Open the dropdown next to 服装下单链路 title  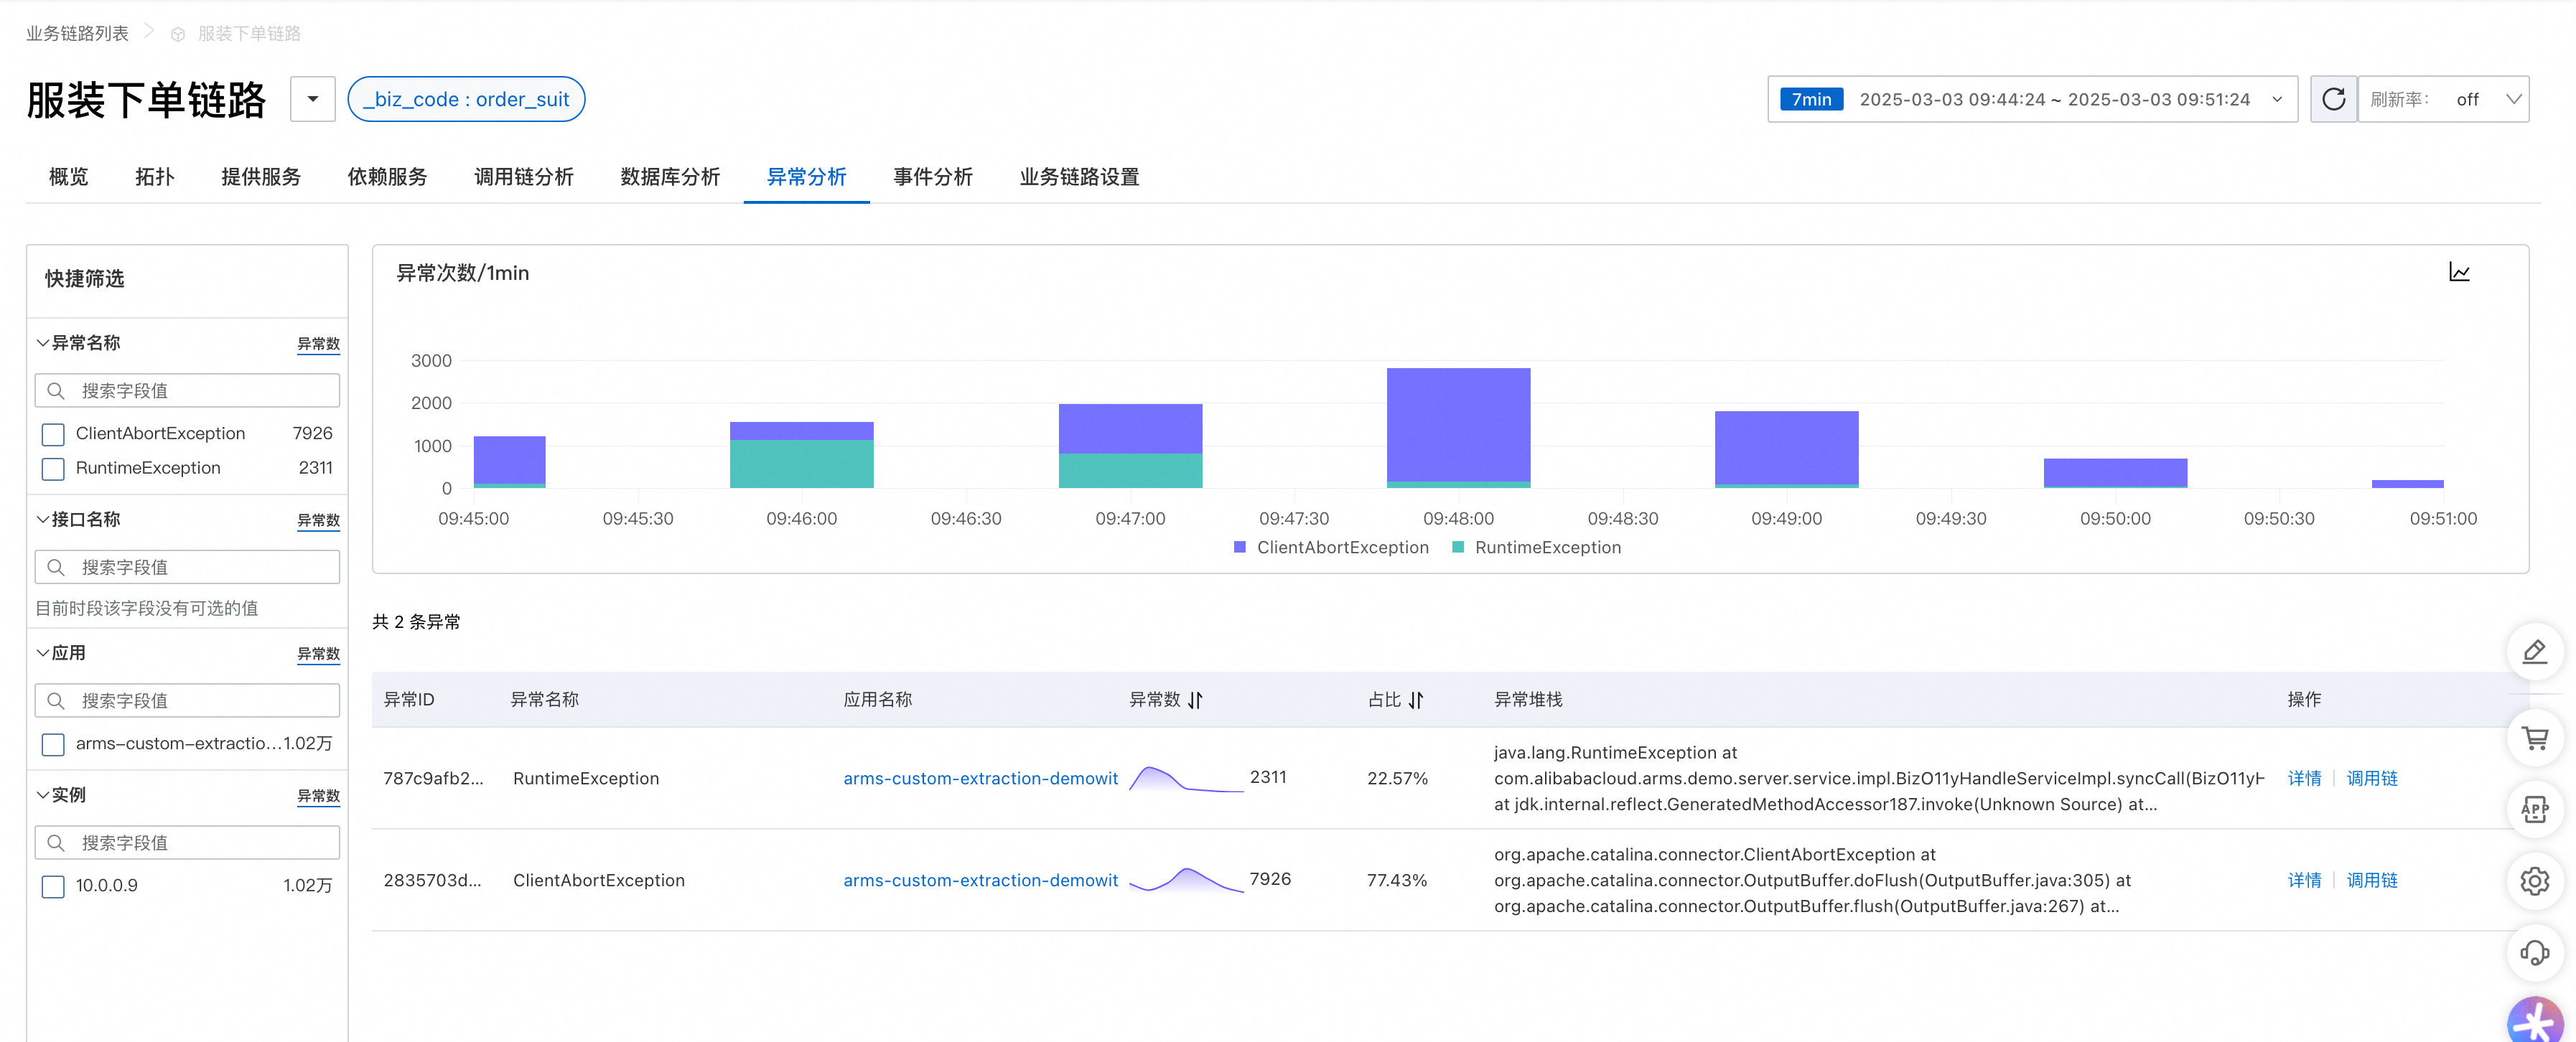313,99
